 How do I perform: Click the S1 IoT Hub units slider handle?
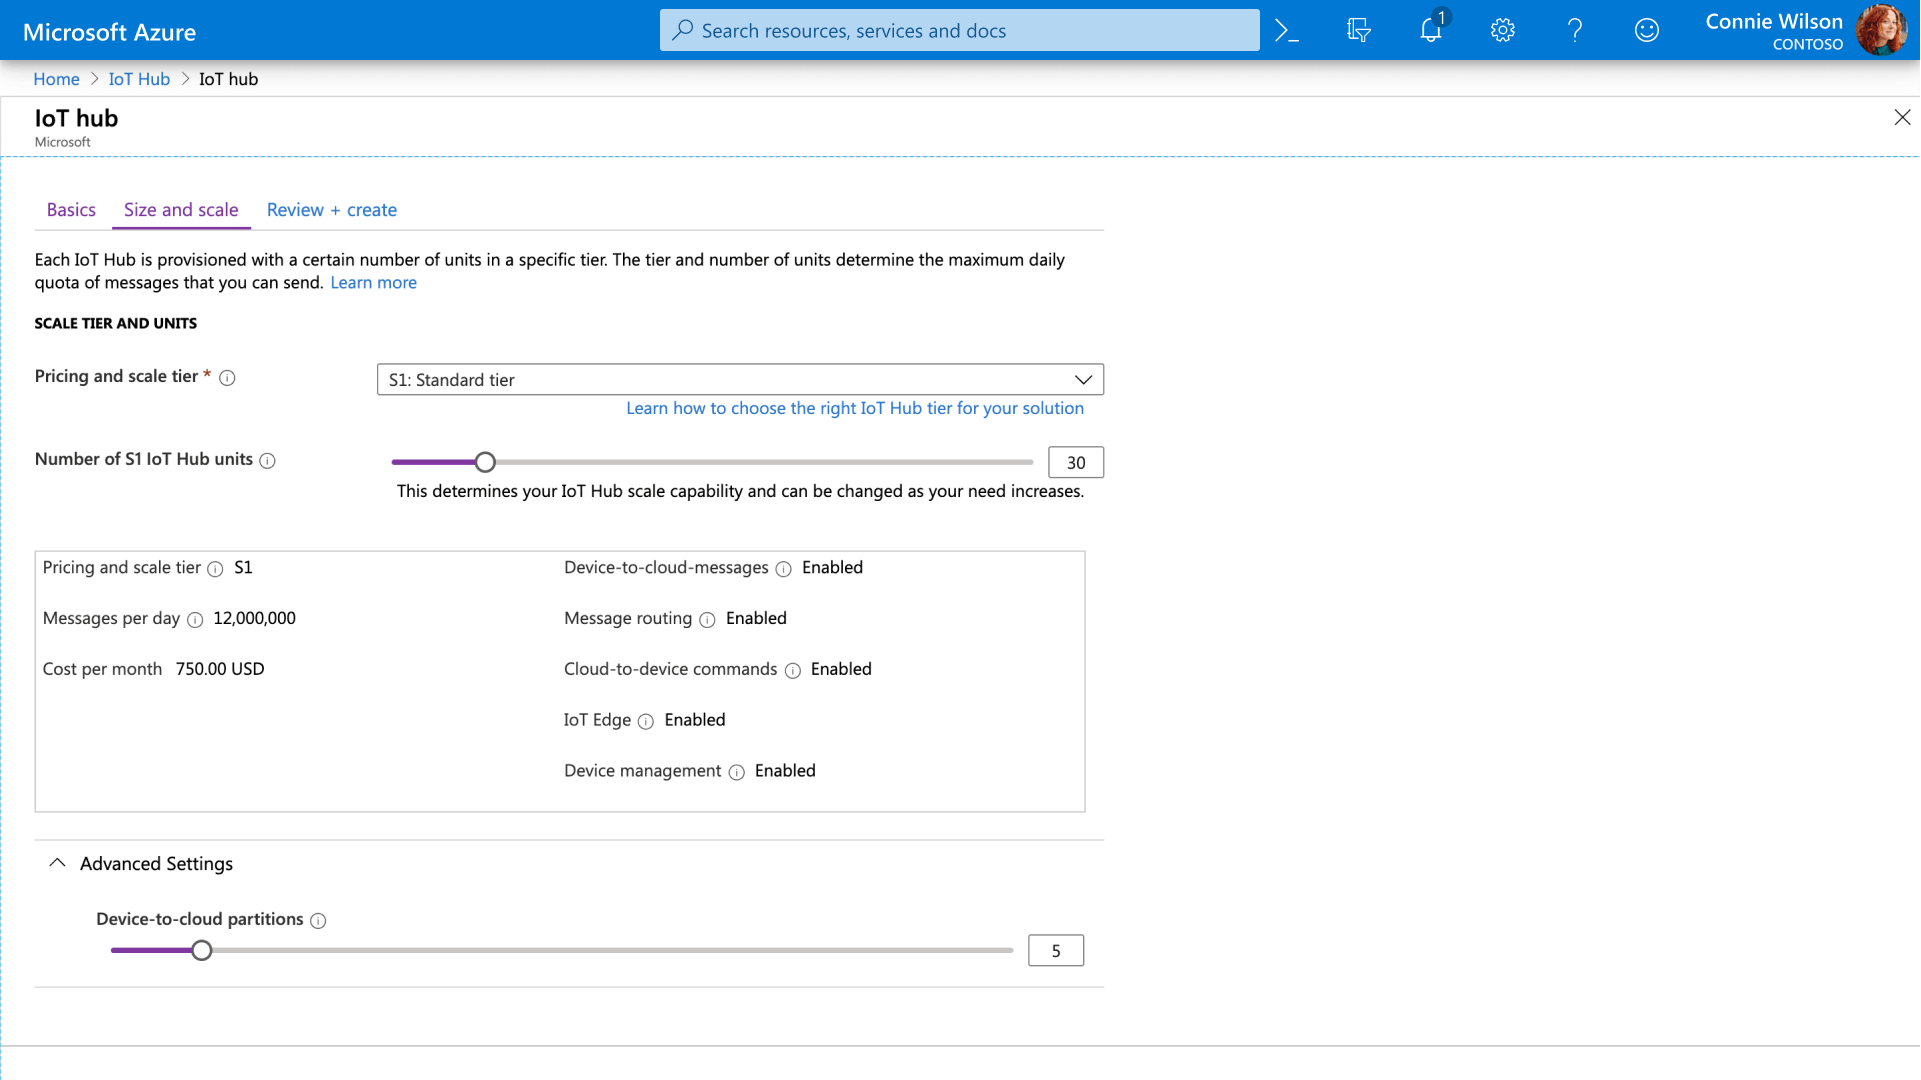485,462
